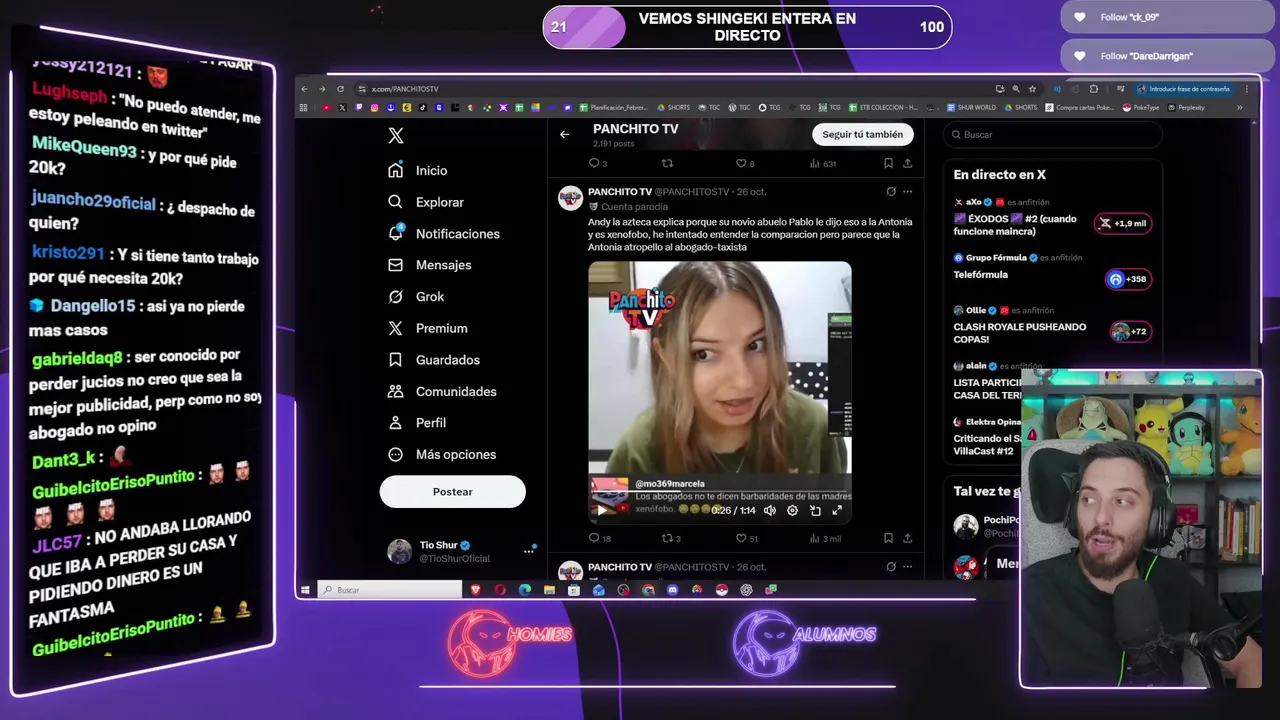The image size is (1280, 720).
Task: Open SHUR WORLD bookmark
Action: point(971,108)
